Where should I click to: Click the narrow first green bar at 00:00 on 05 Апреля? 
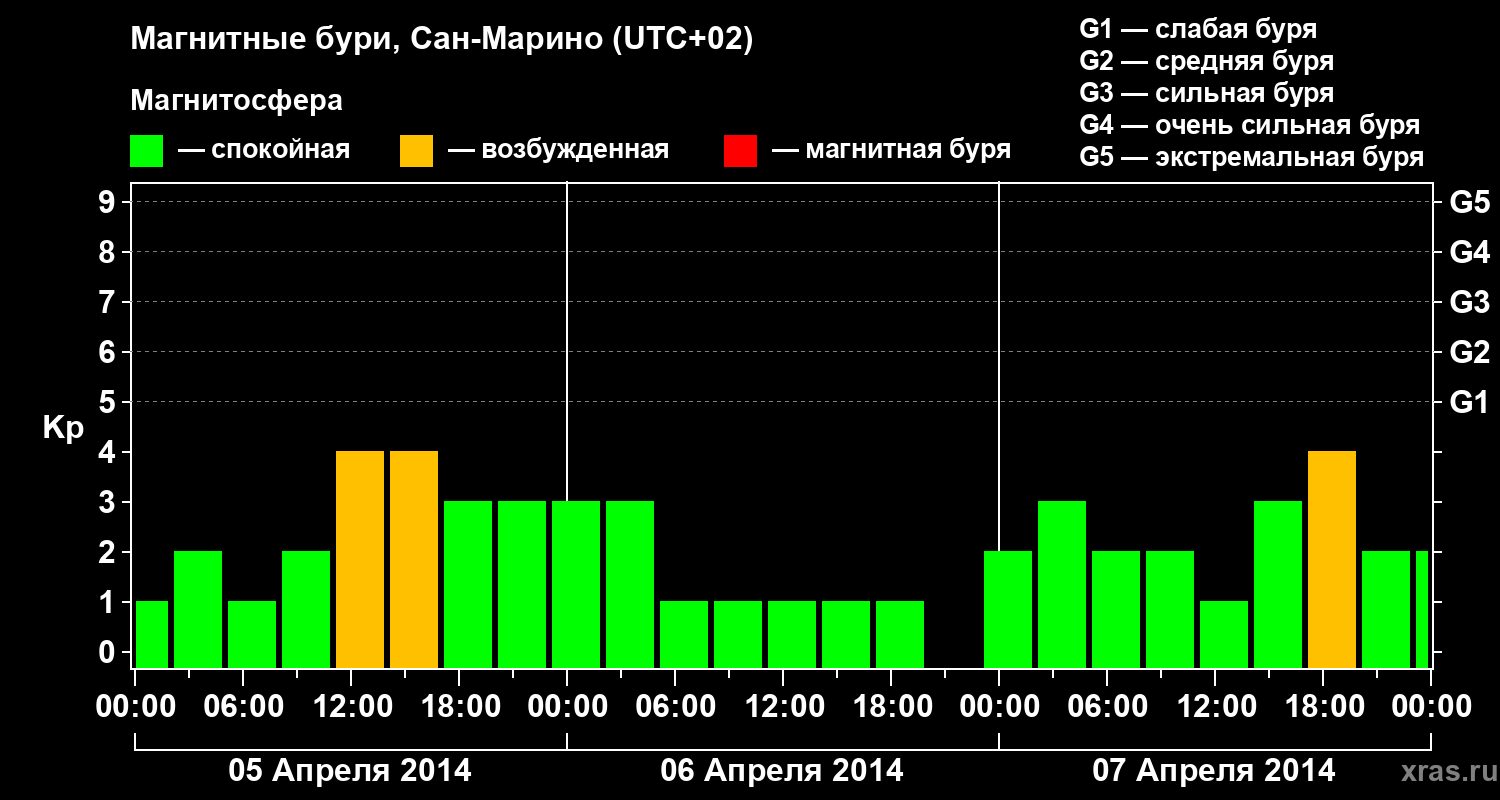[152, 635]
